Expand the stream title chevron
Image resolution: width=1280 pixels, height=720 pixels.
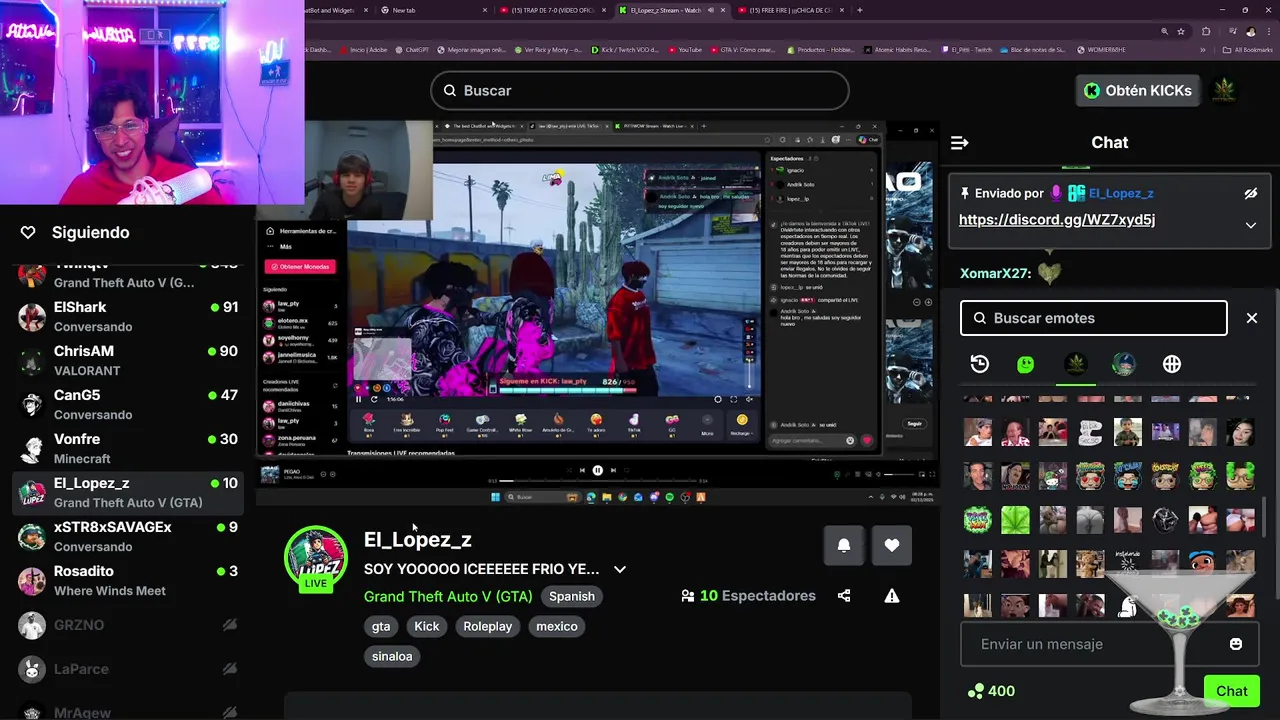[x=620, y=569]
